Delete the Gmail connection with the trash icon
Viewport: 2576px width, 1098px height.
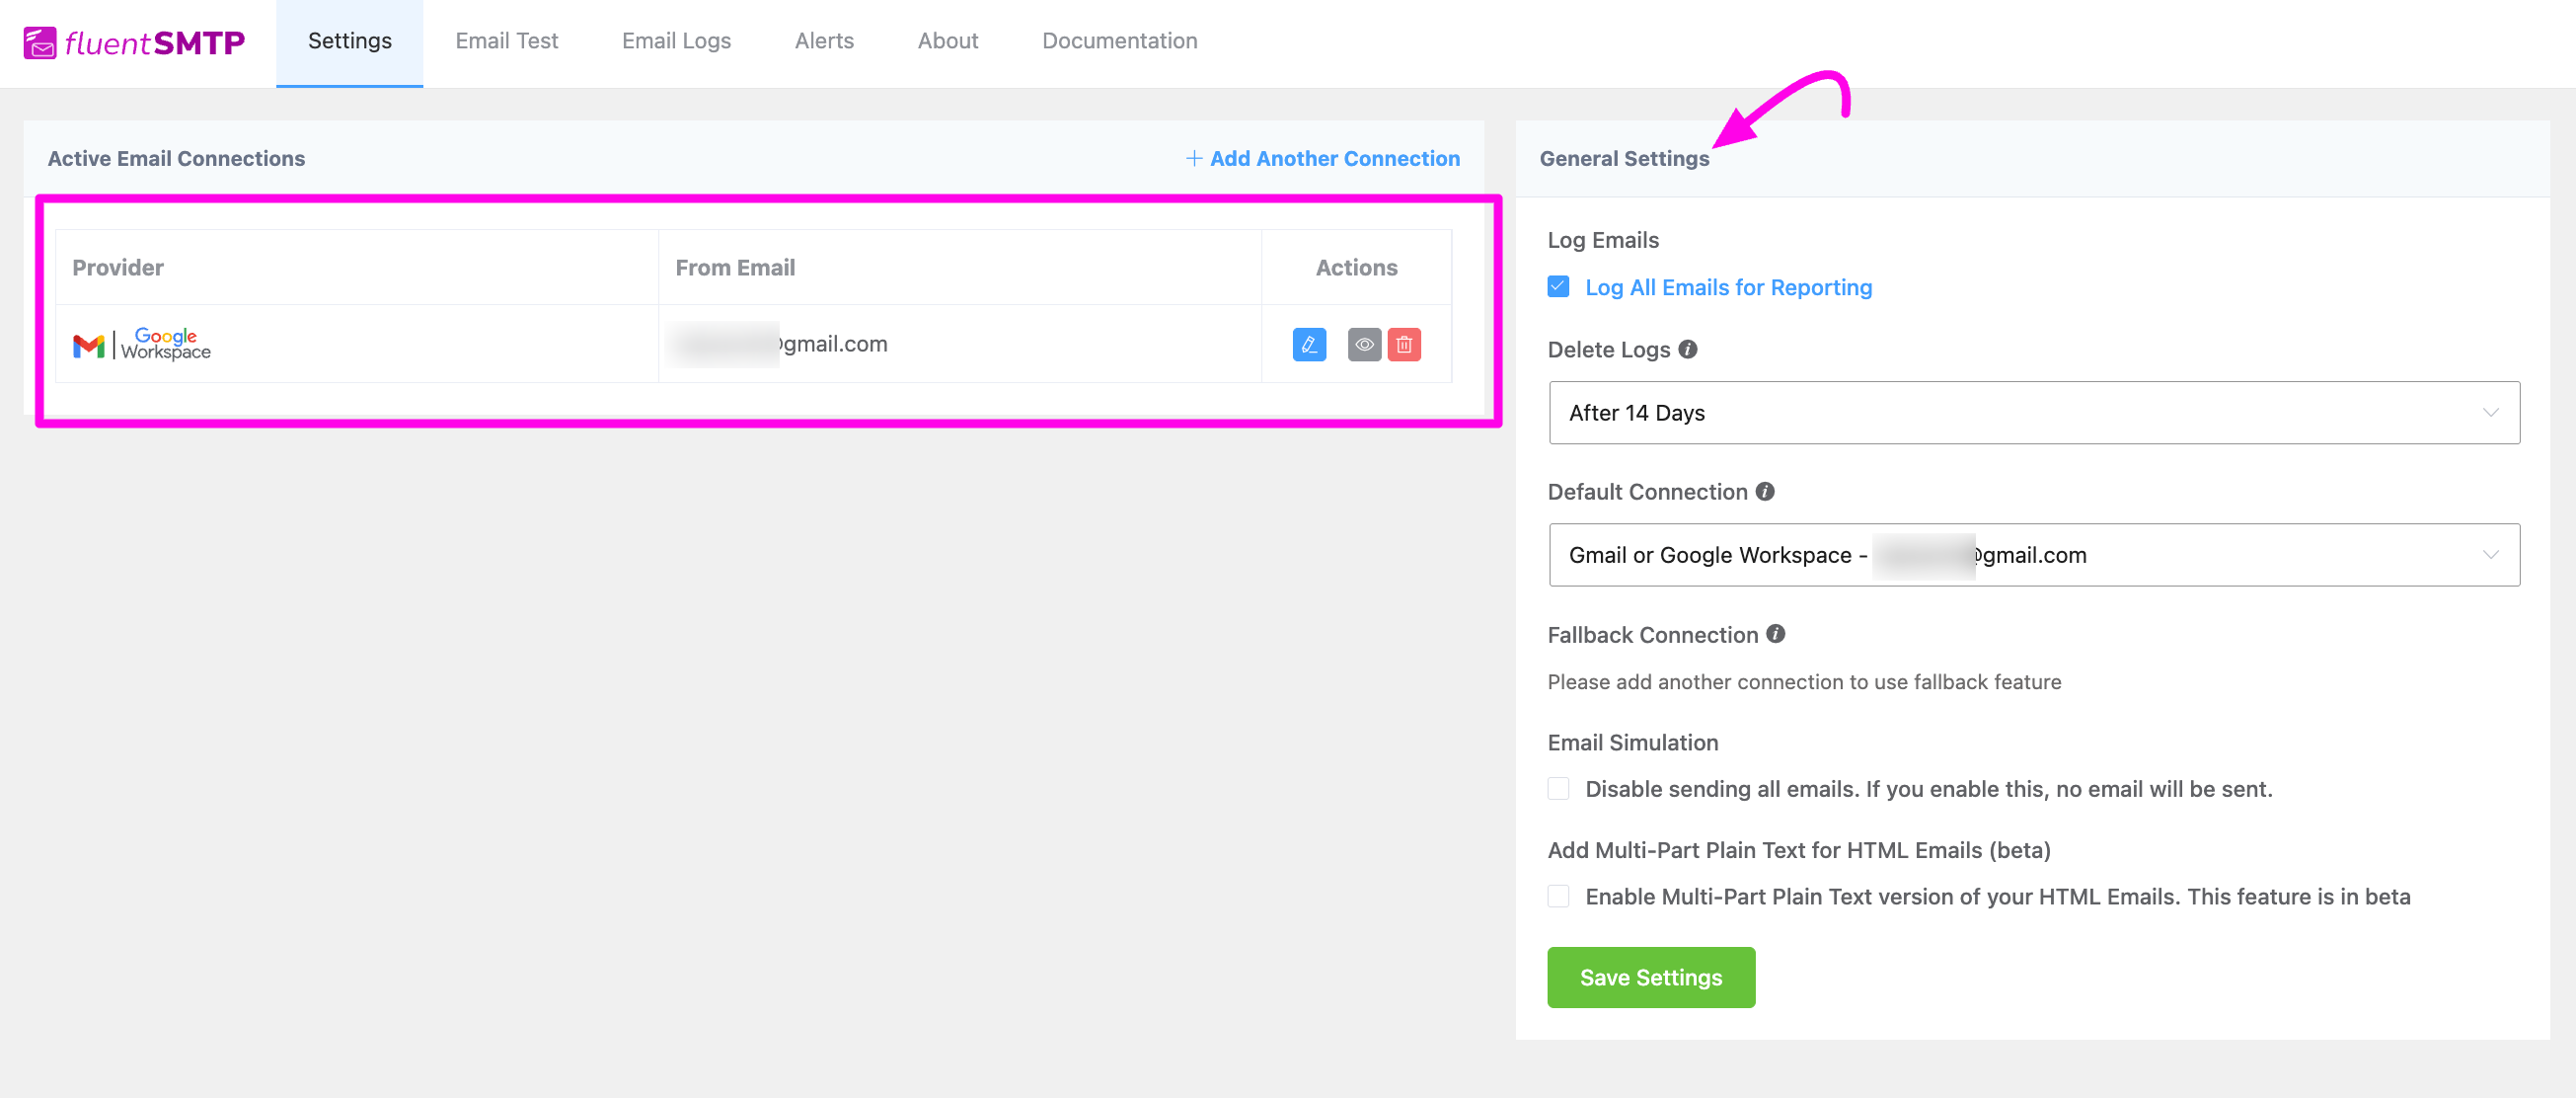coord(1404,344)
